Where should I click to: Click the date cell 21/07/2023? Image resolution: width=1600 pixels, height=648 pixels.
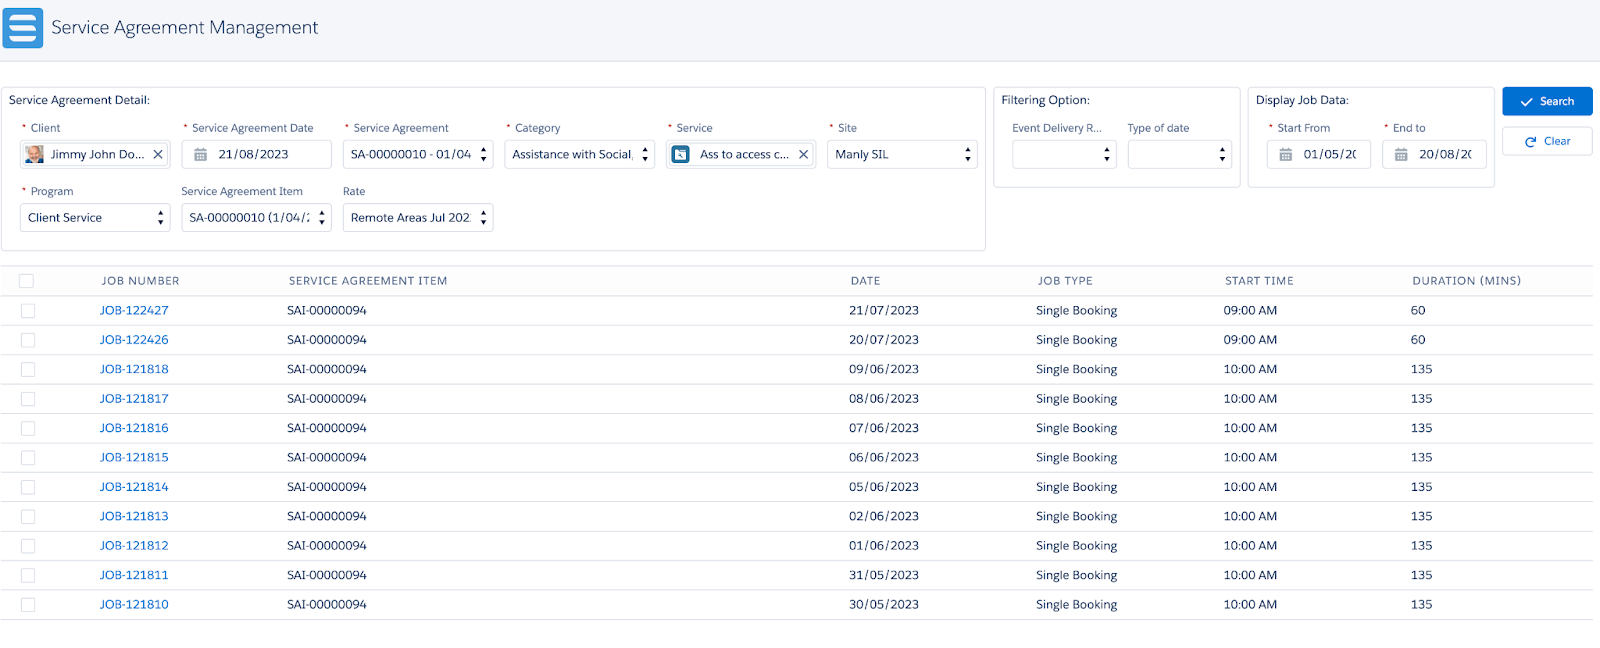(x=884, y=311)
